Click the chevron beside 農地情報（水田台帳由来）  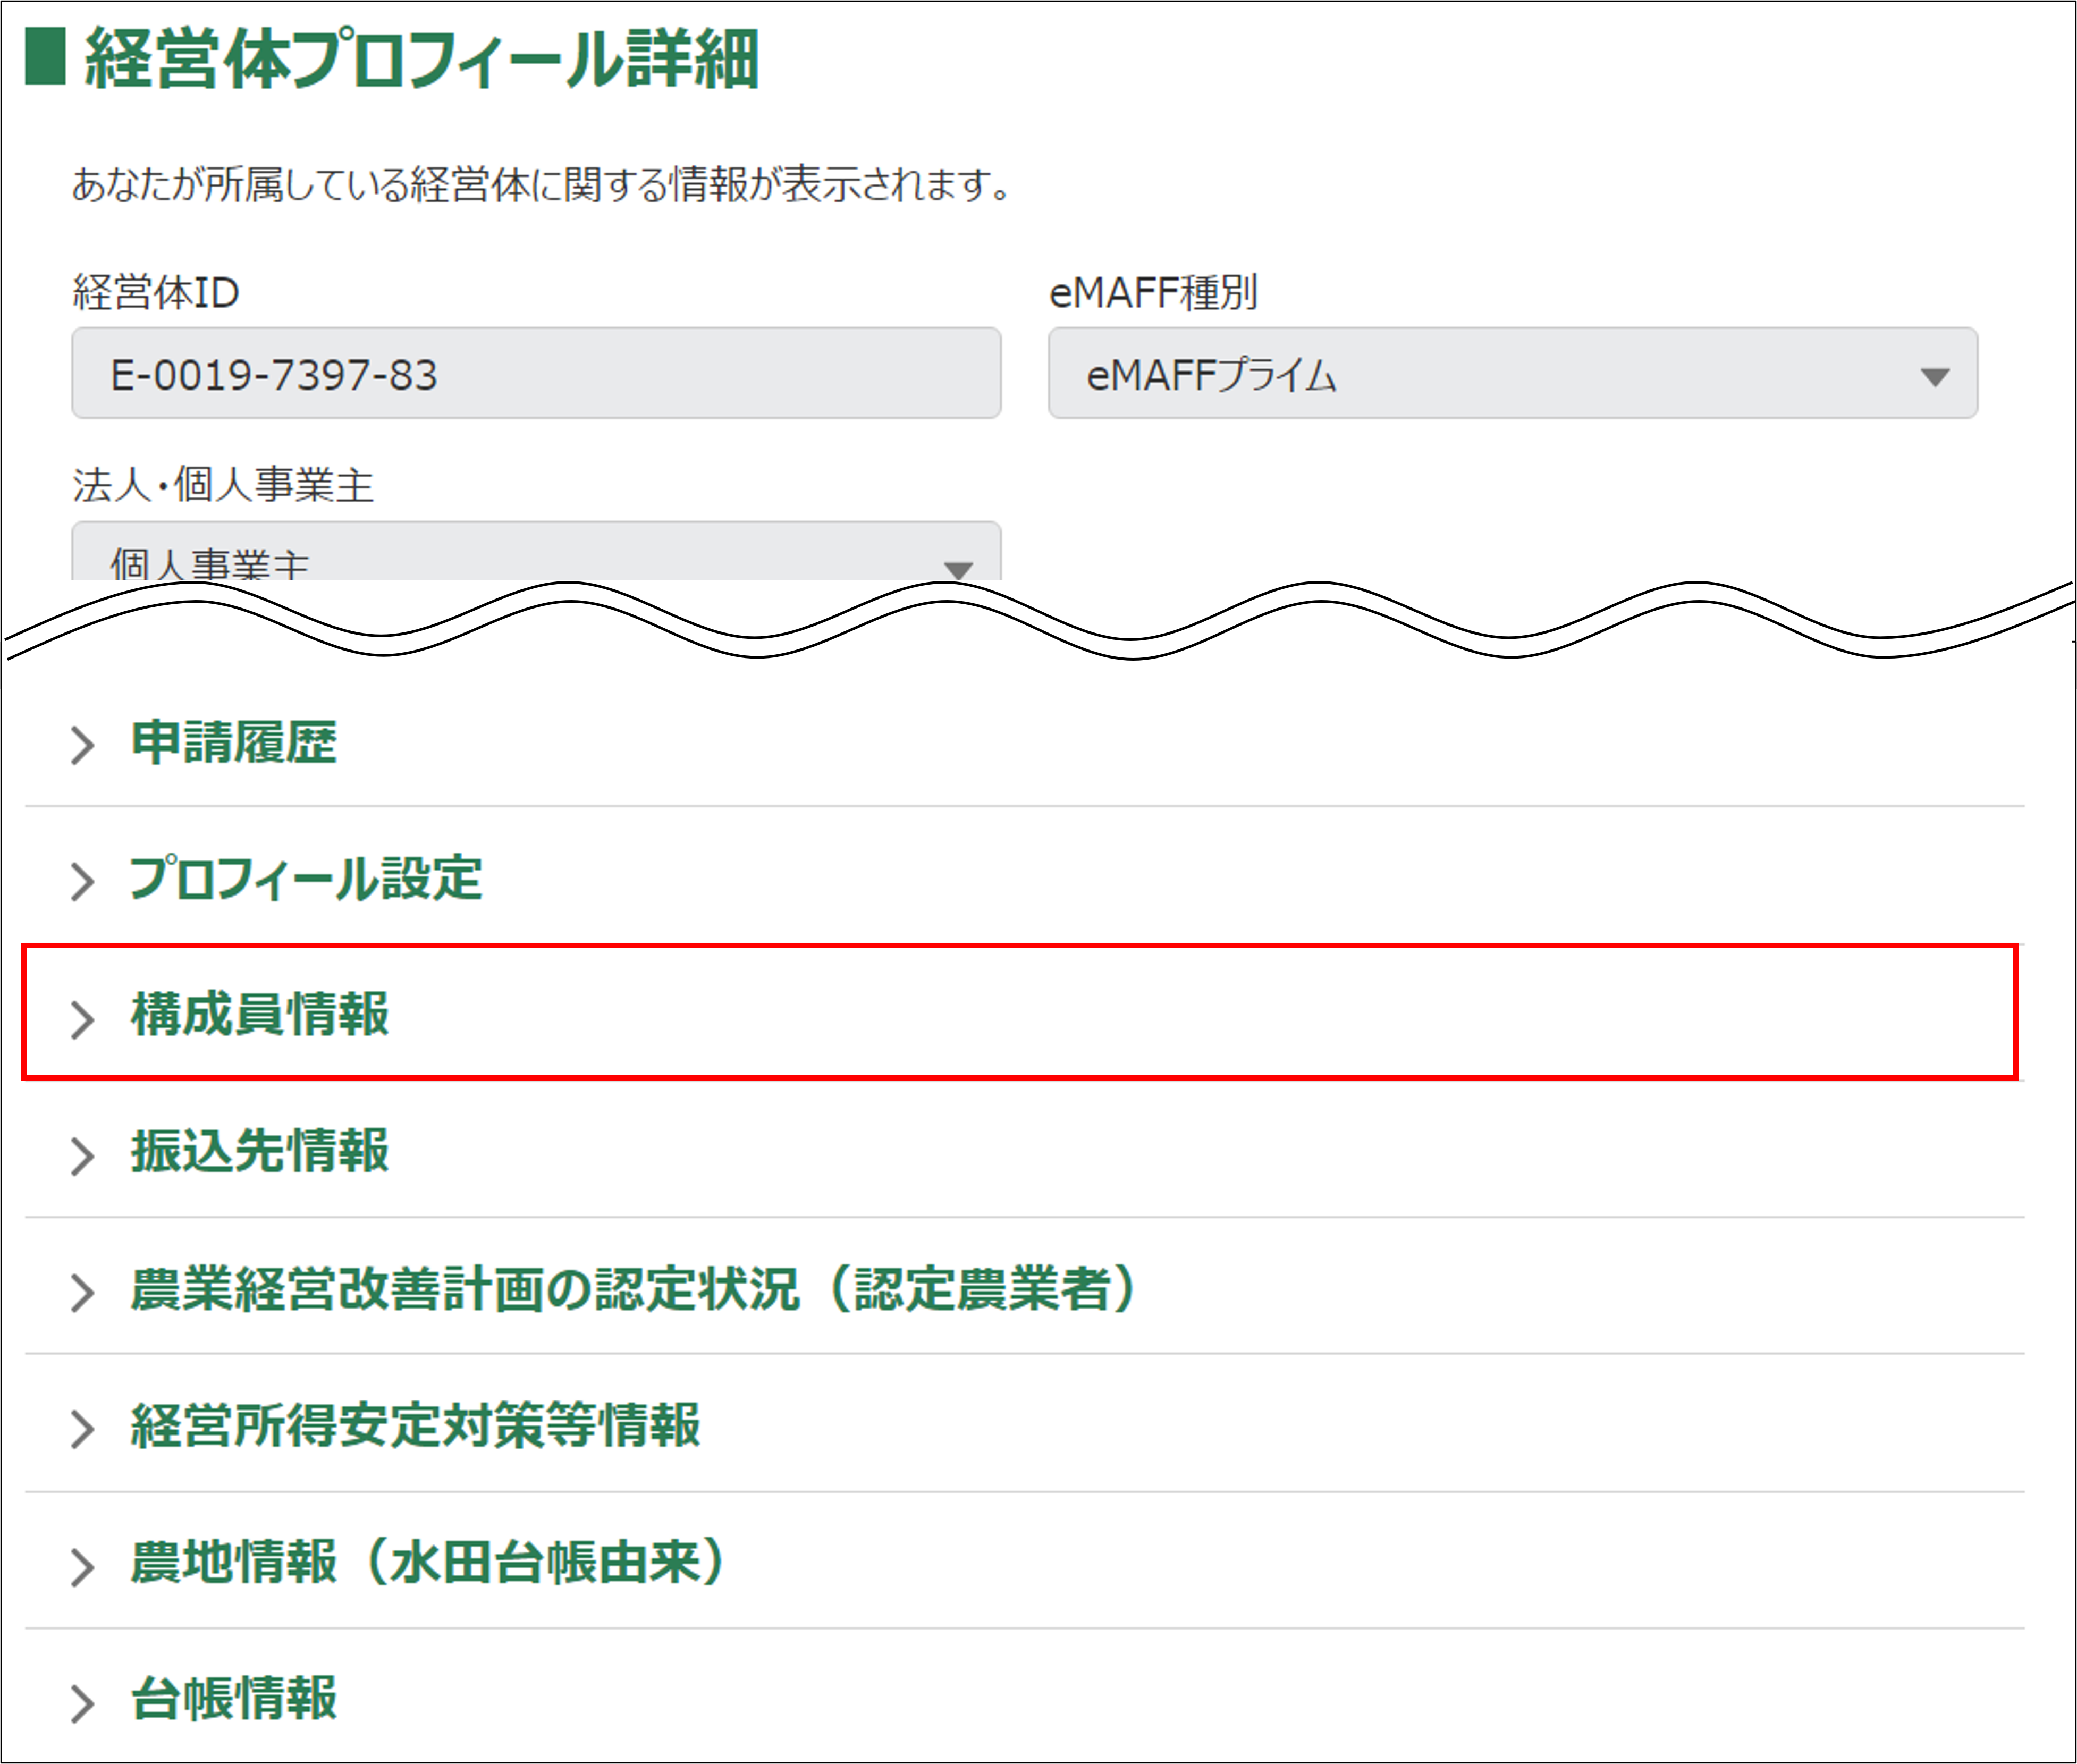pos(83,1567)
